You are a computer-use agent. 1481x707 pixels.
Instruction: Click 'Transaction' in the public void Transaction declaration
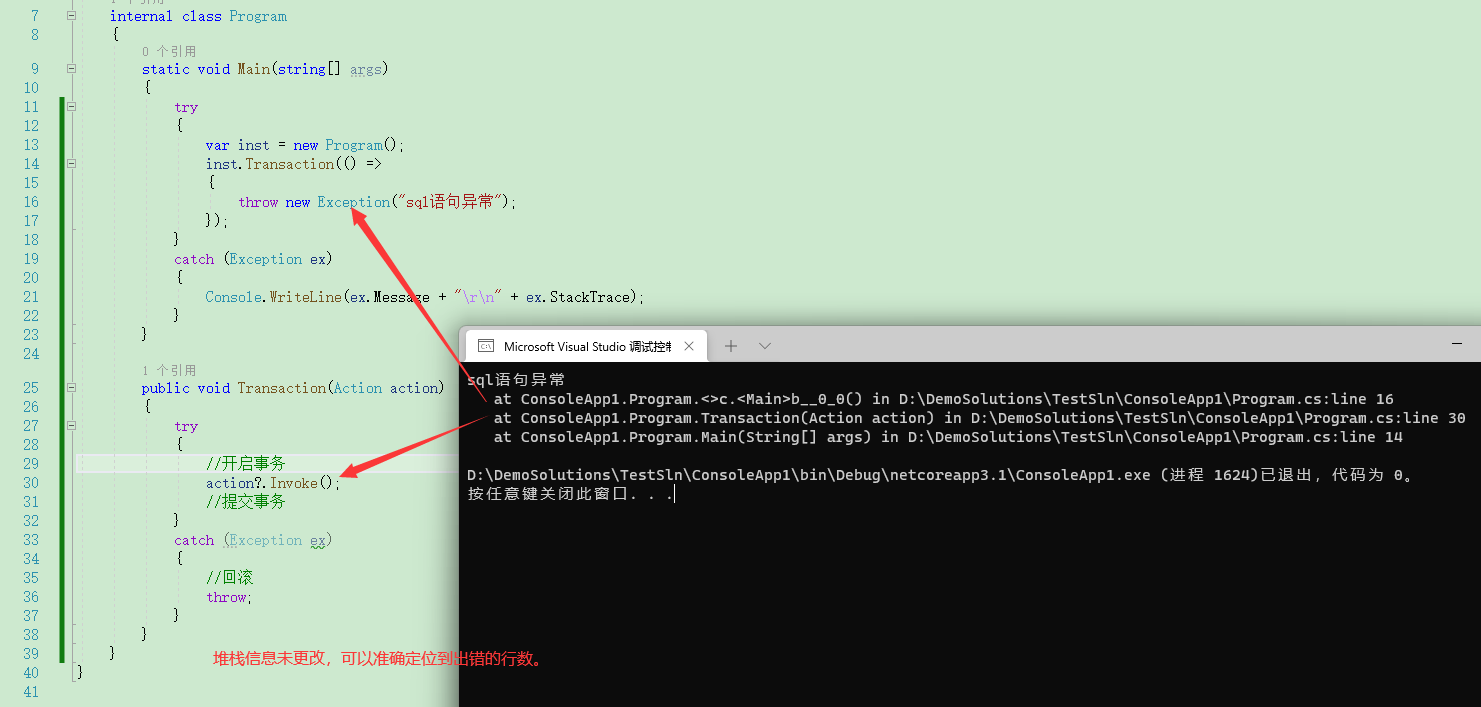tap(282, 388)
